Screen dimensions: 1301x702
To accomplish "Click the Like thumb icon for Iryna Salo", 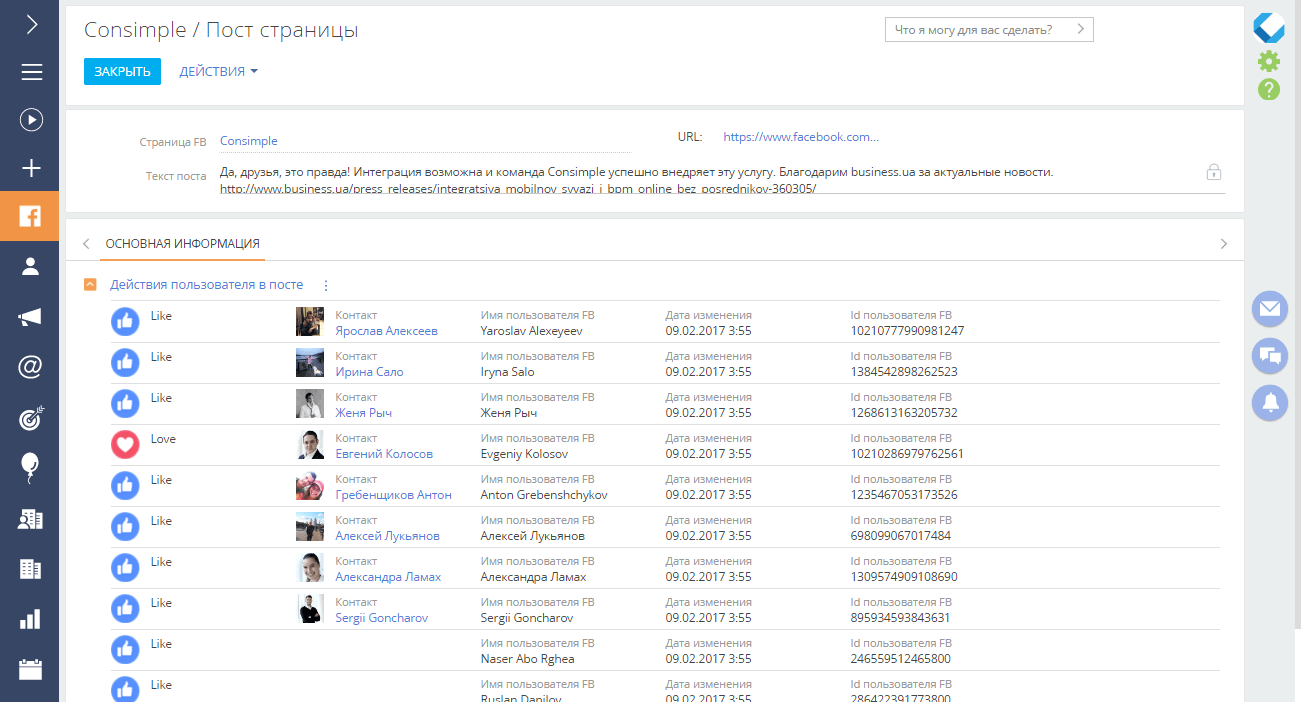I will click(125, 362).
